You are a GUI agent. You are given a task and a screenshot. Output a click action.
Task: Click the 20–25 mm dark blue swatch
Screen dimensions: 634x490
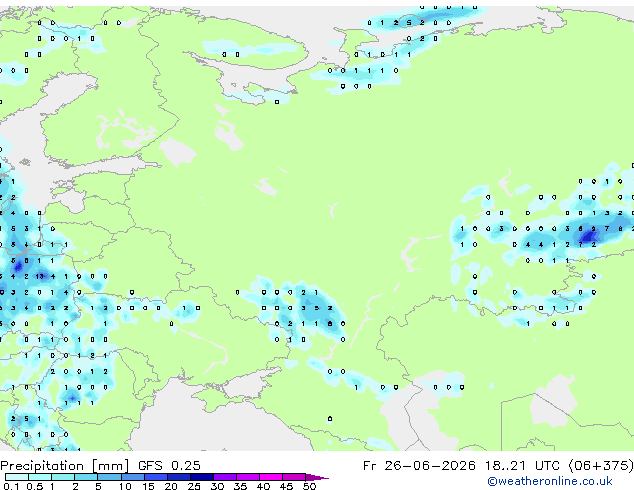pyautogui.click(x=178, y=477)
